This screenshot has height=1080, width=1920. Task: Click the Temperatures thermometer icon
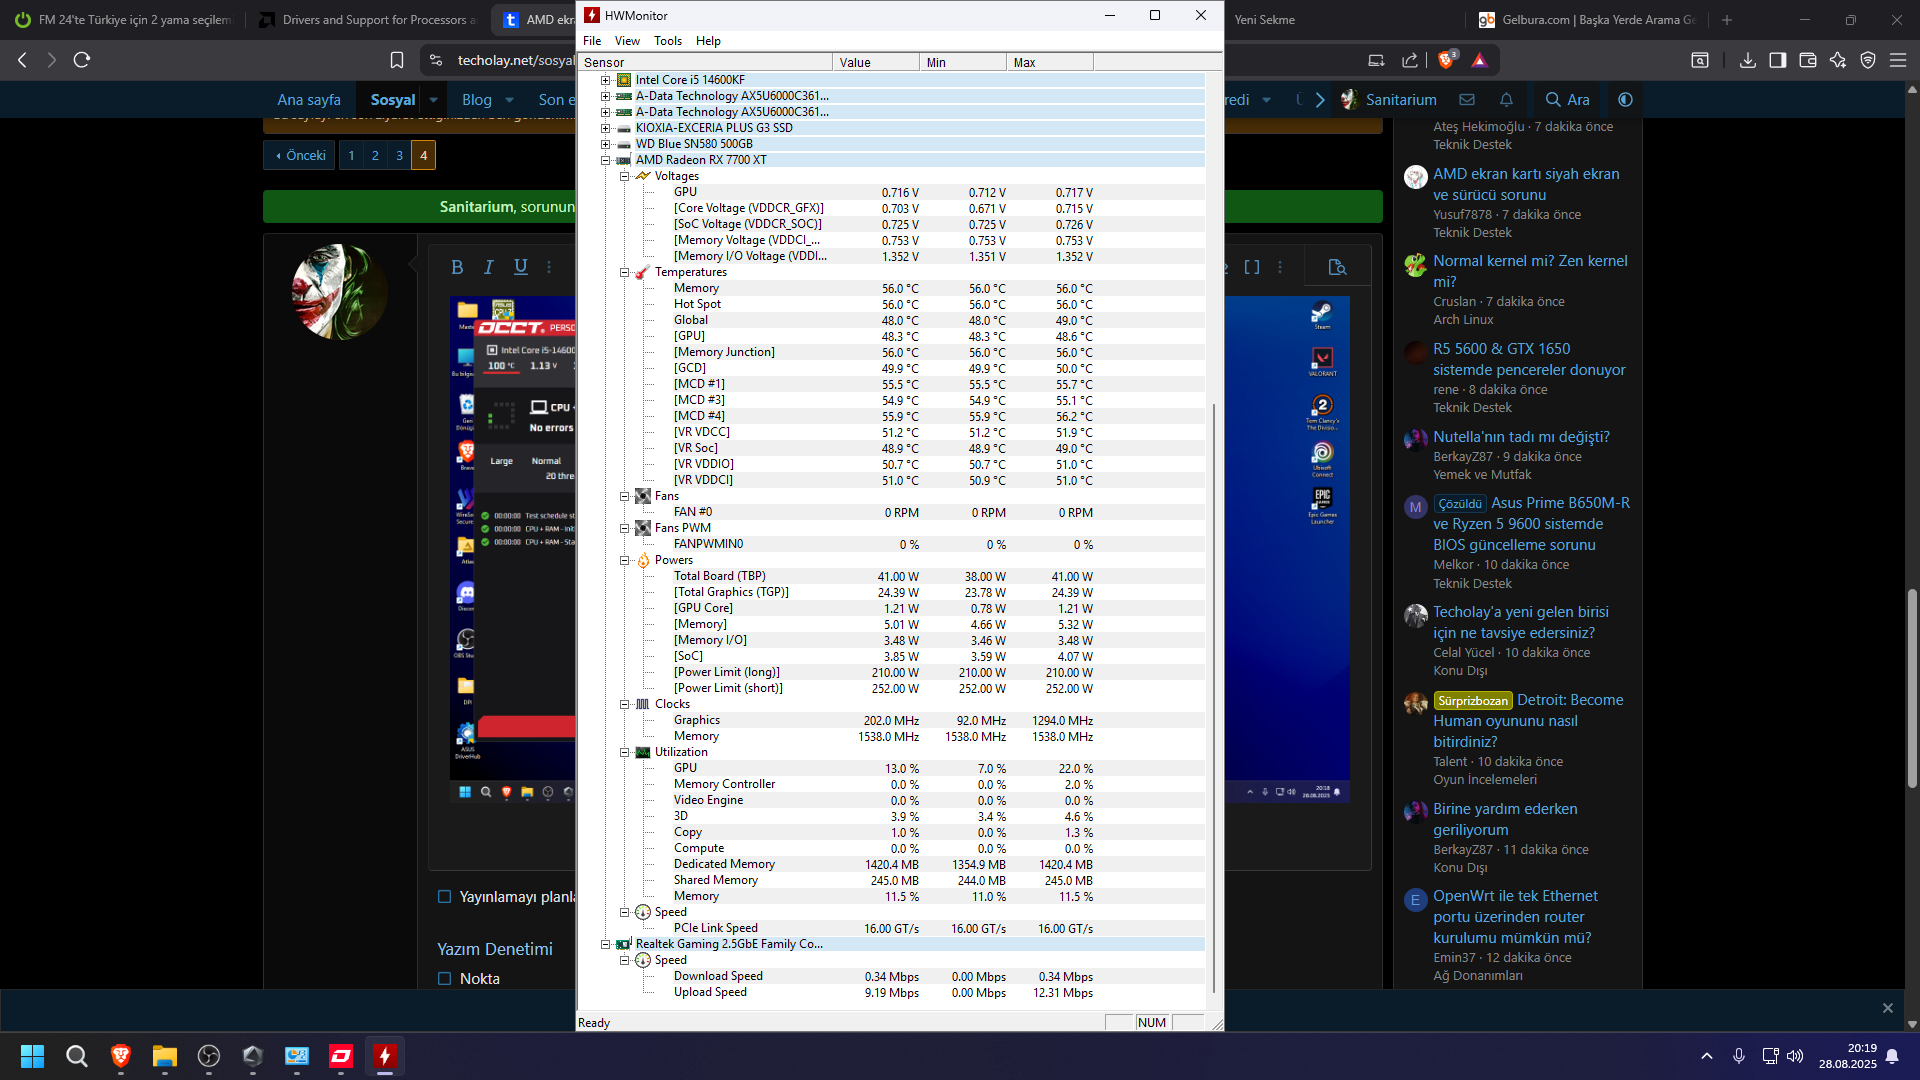[x=643, y=272]
